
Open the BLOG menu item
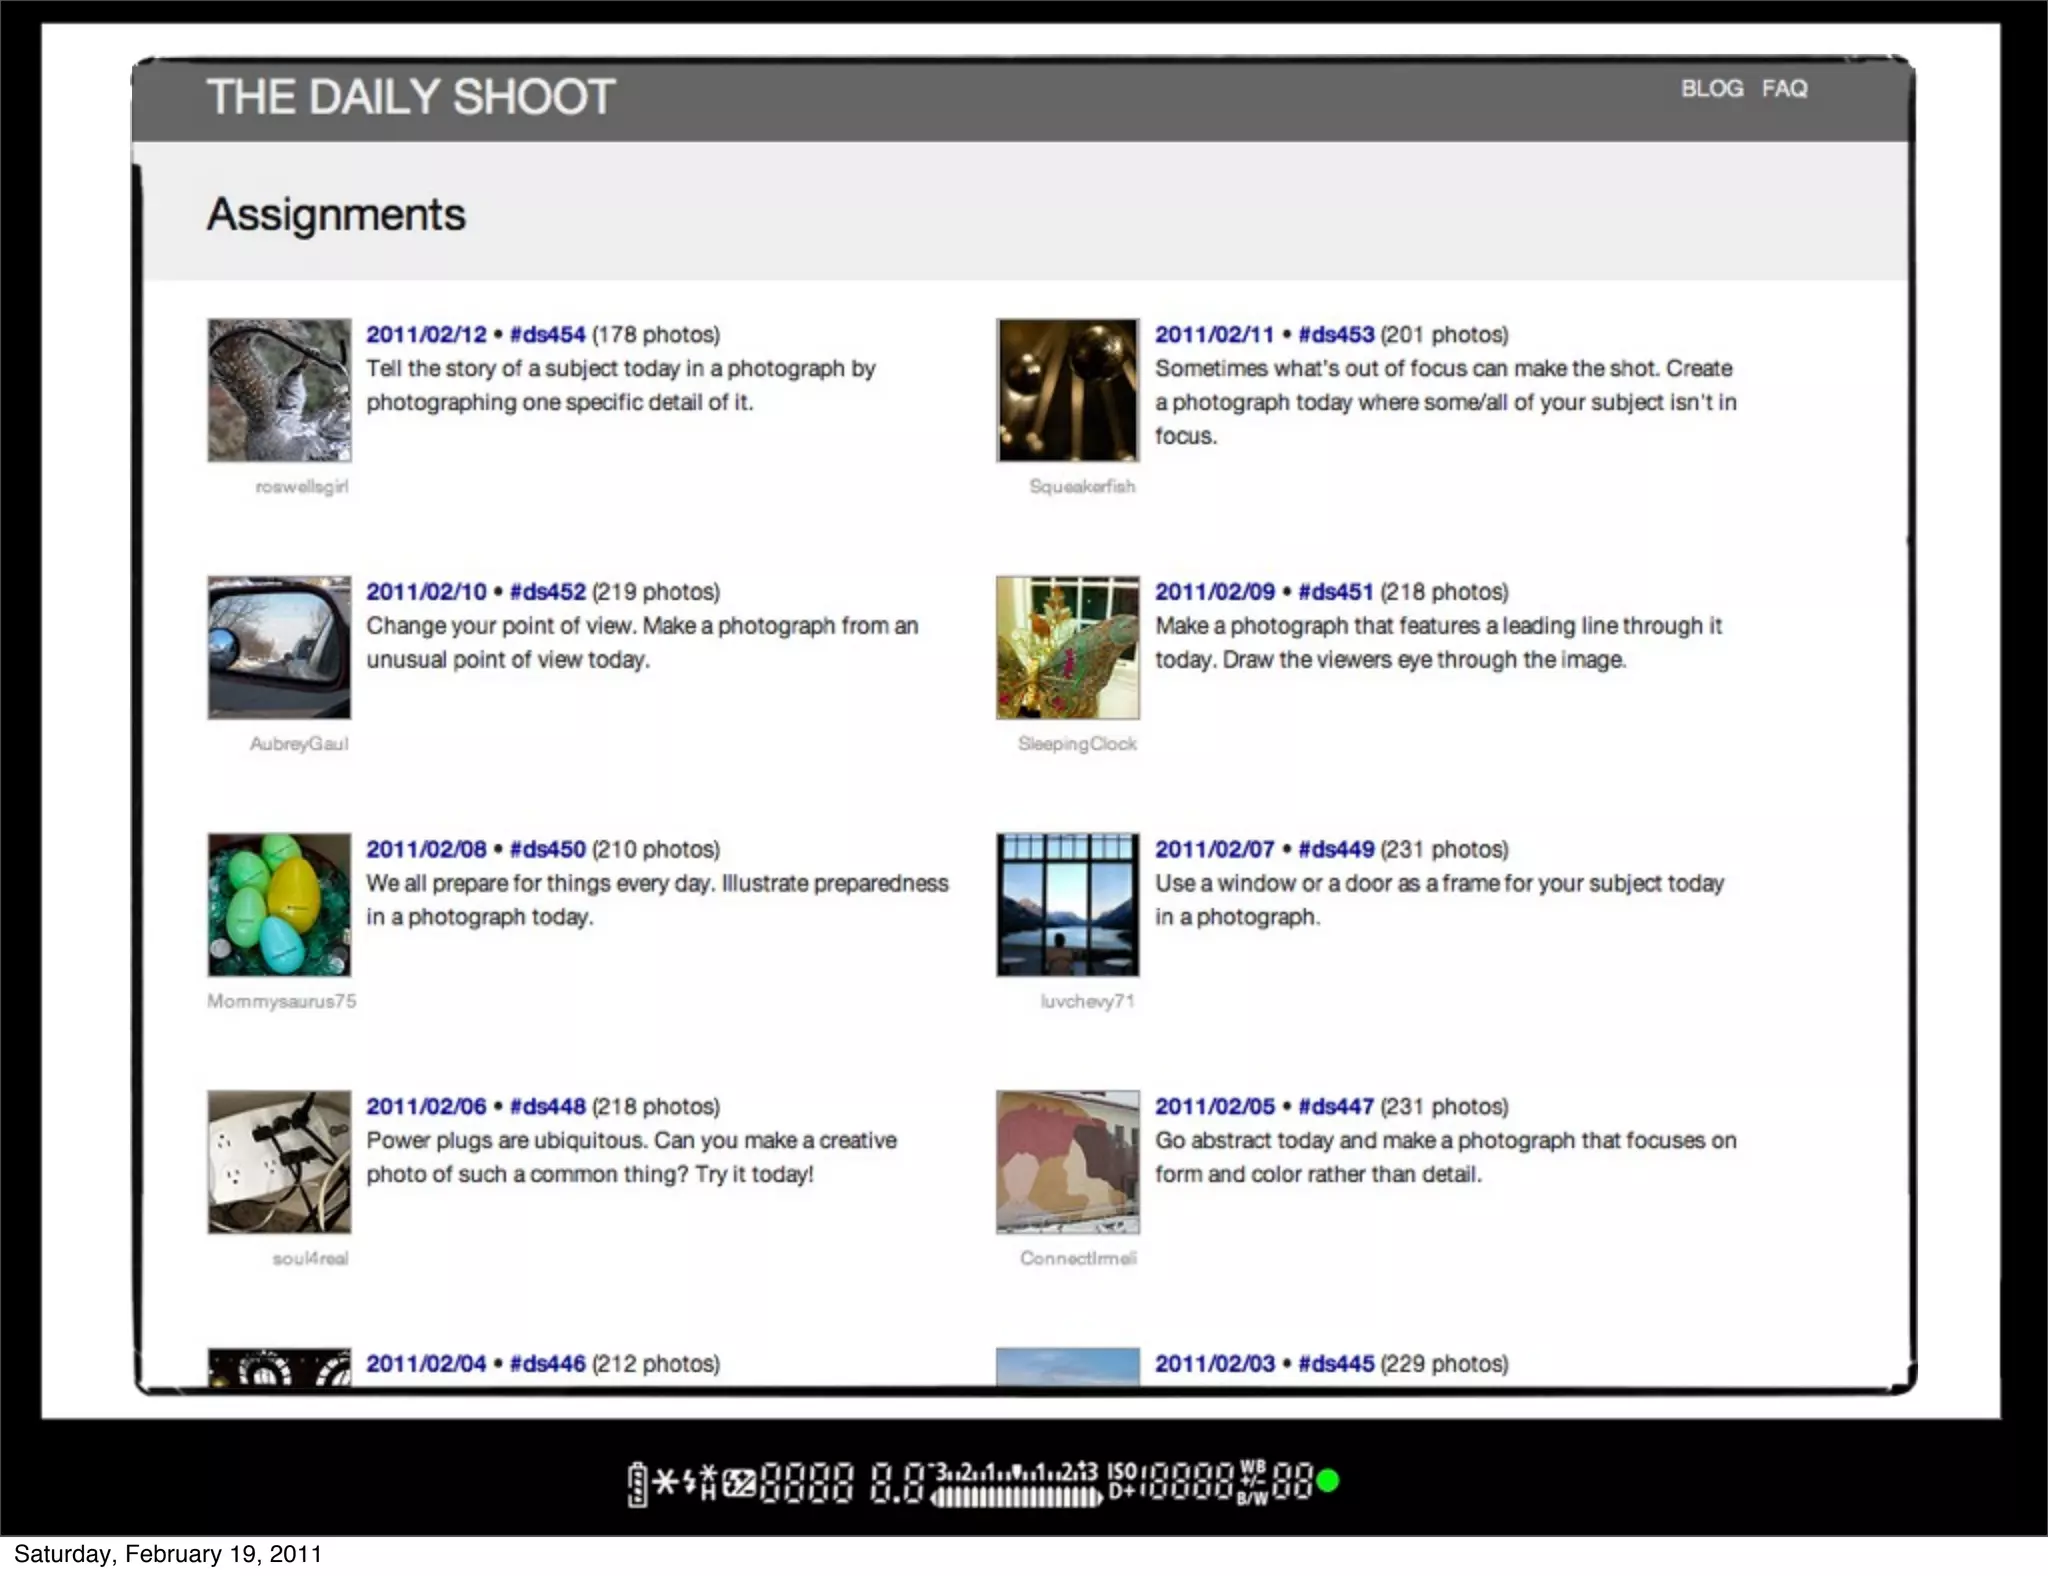(1711, 89)
